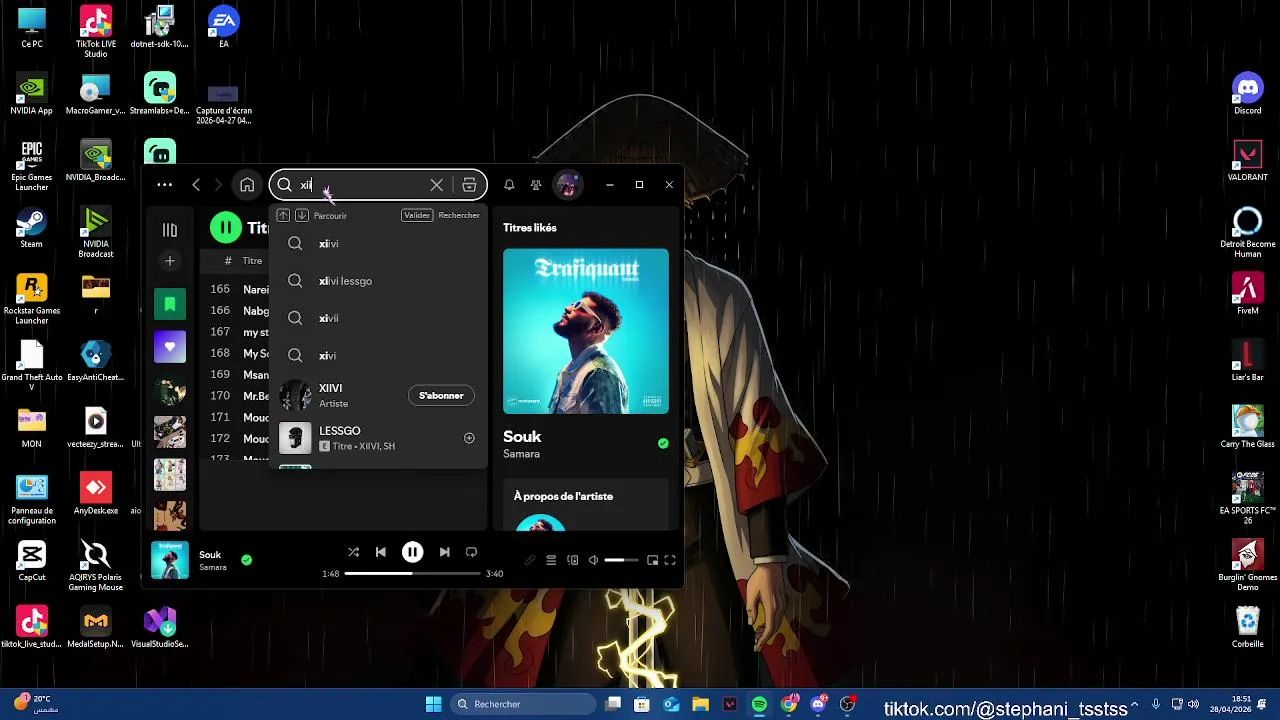Mute Spotify with the speaker icon
The width and height of the screenshot is (1280, 720).
coord(593,560)
